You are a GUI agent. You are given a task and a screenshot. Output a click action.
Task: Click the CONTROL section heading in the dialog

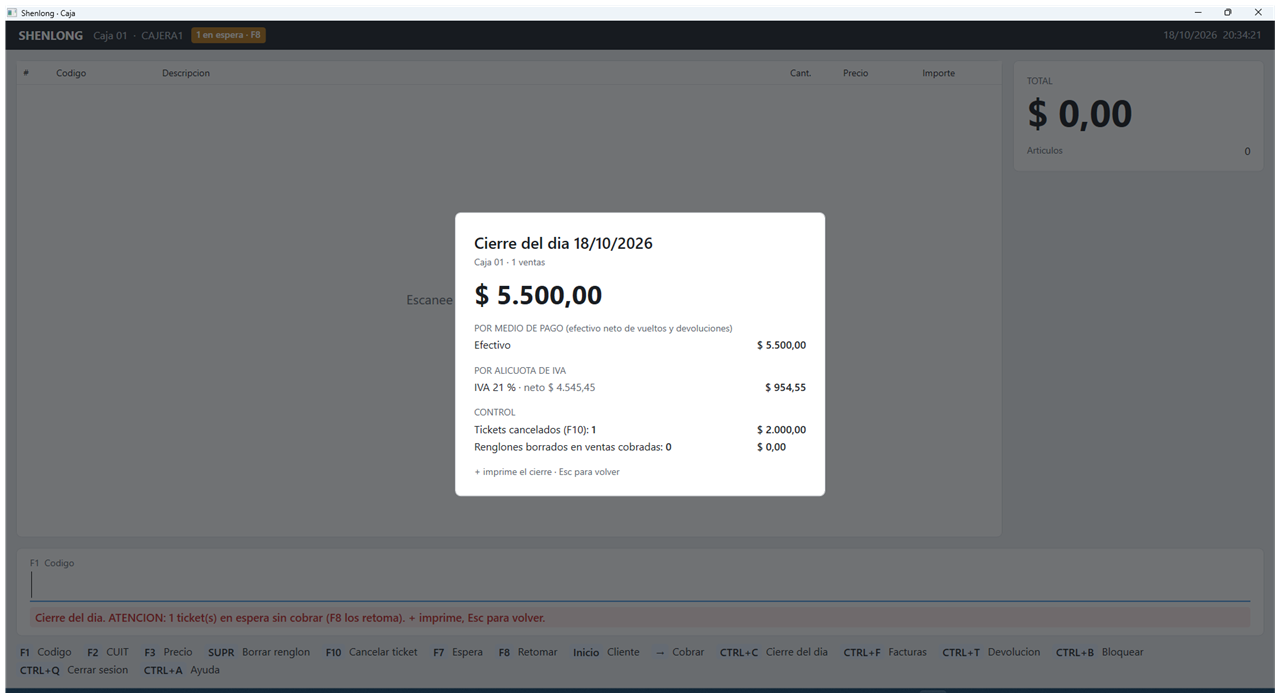495,412
